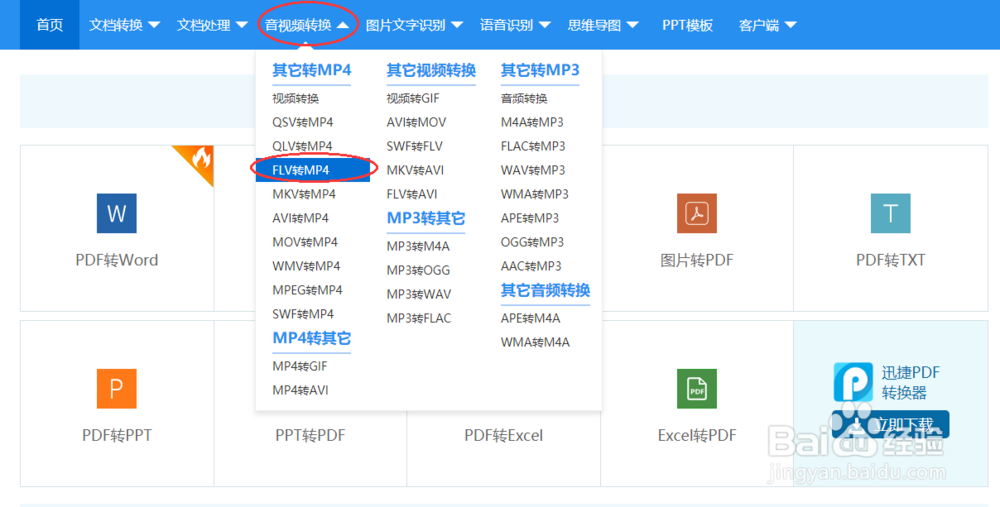Click the 其它转MP4 category heading
Screen dimensions: 1000x507
coord(312,70)
